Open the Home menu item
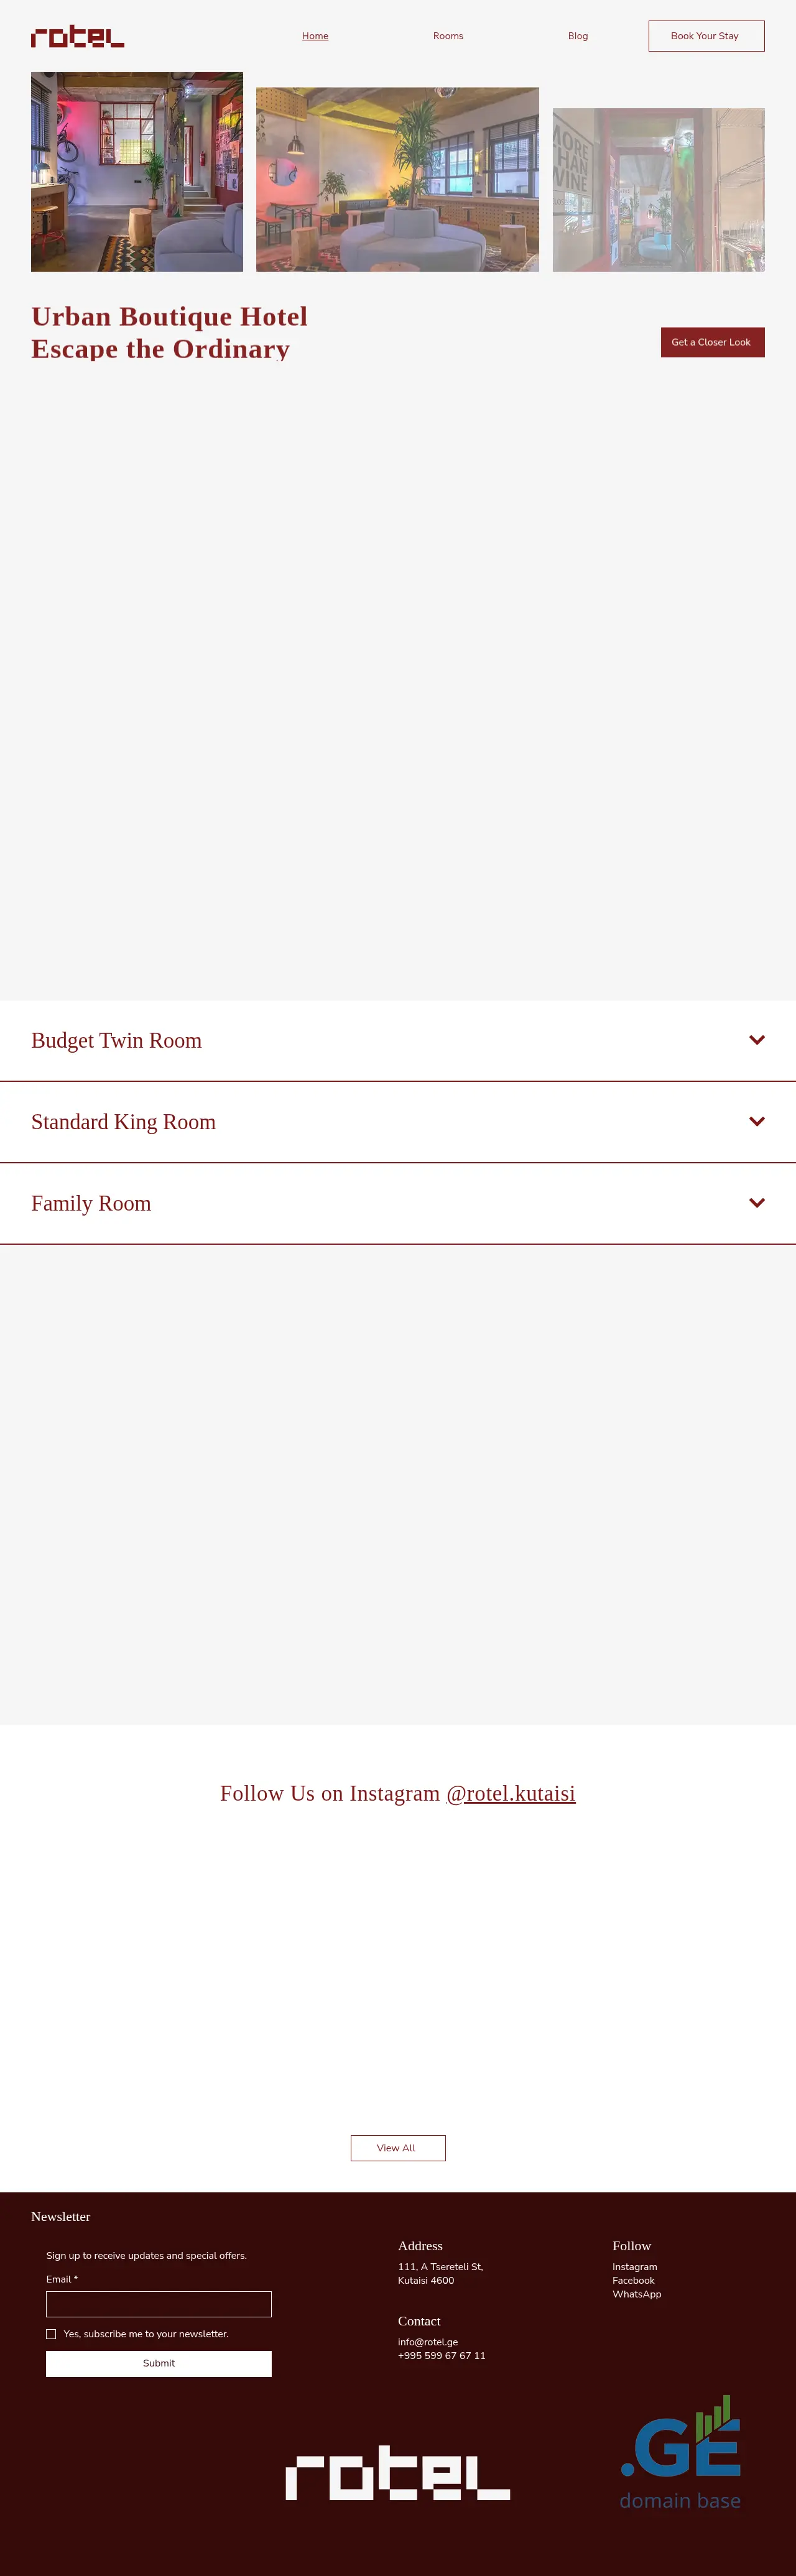This screenshot has height=2576, width=796. (315, 36)
